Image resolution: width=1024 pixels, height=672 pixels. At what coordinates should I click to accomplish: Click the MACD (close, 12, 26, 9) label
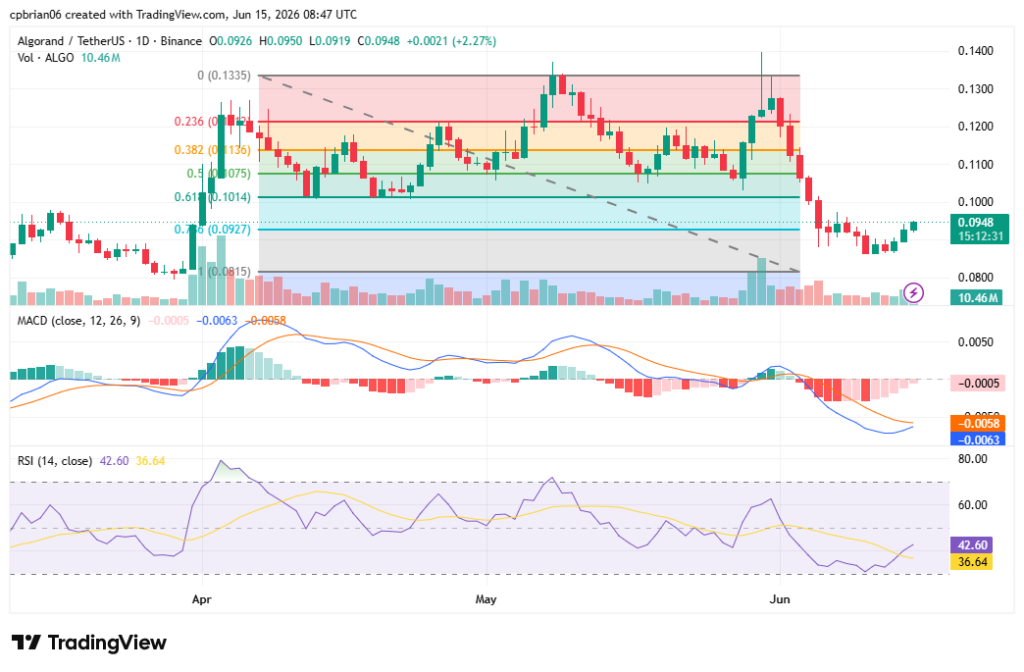tap(78, 321)
